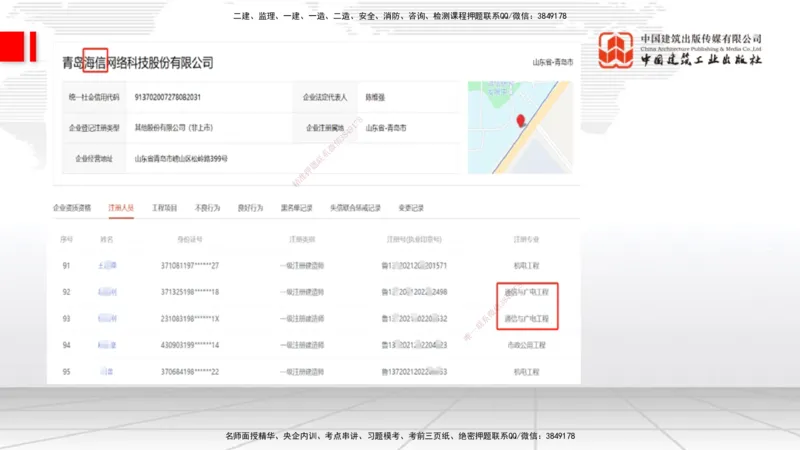Open the name link in row 93
800x450 pixels.
[x=107, y=318]
